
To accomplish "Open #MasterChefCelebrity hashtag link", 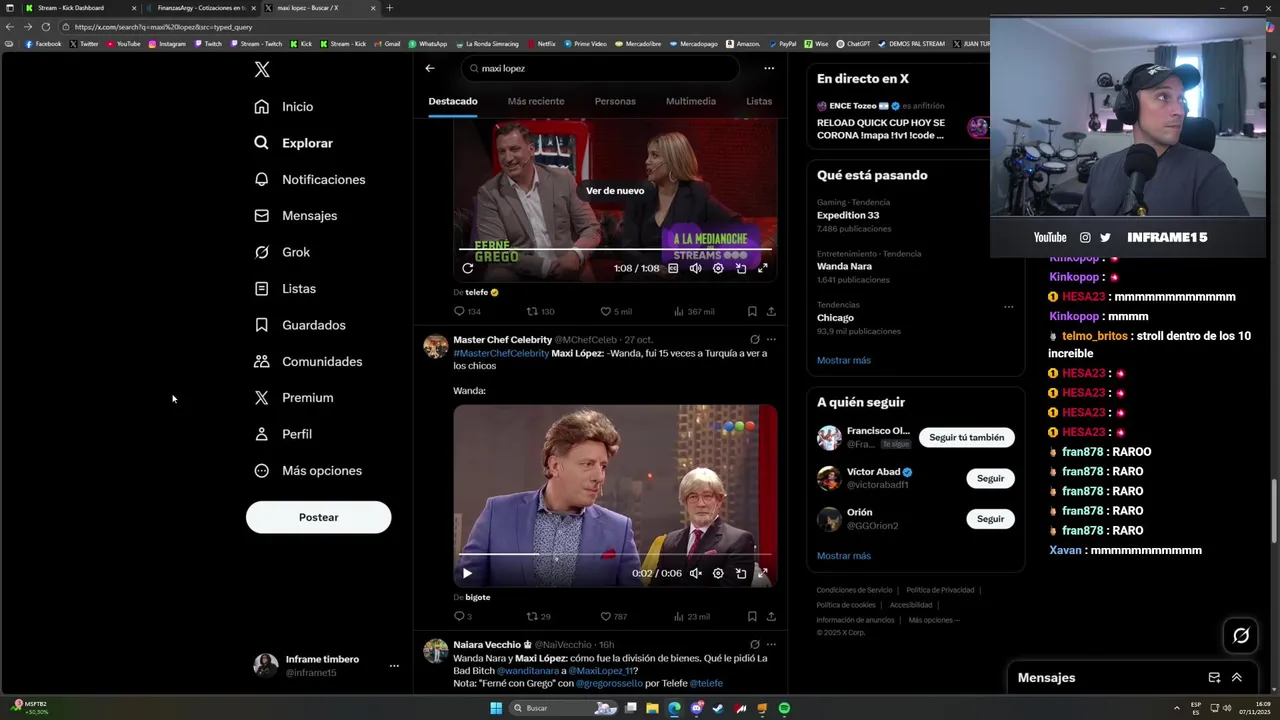I will 501,353.
